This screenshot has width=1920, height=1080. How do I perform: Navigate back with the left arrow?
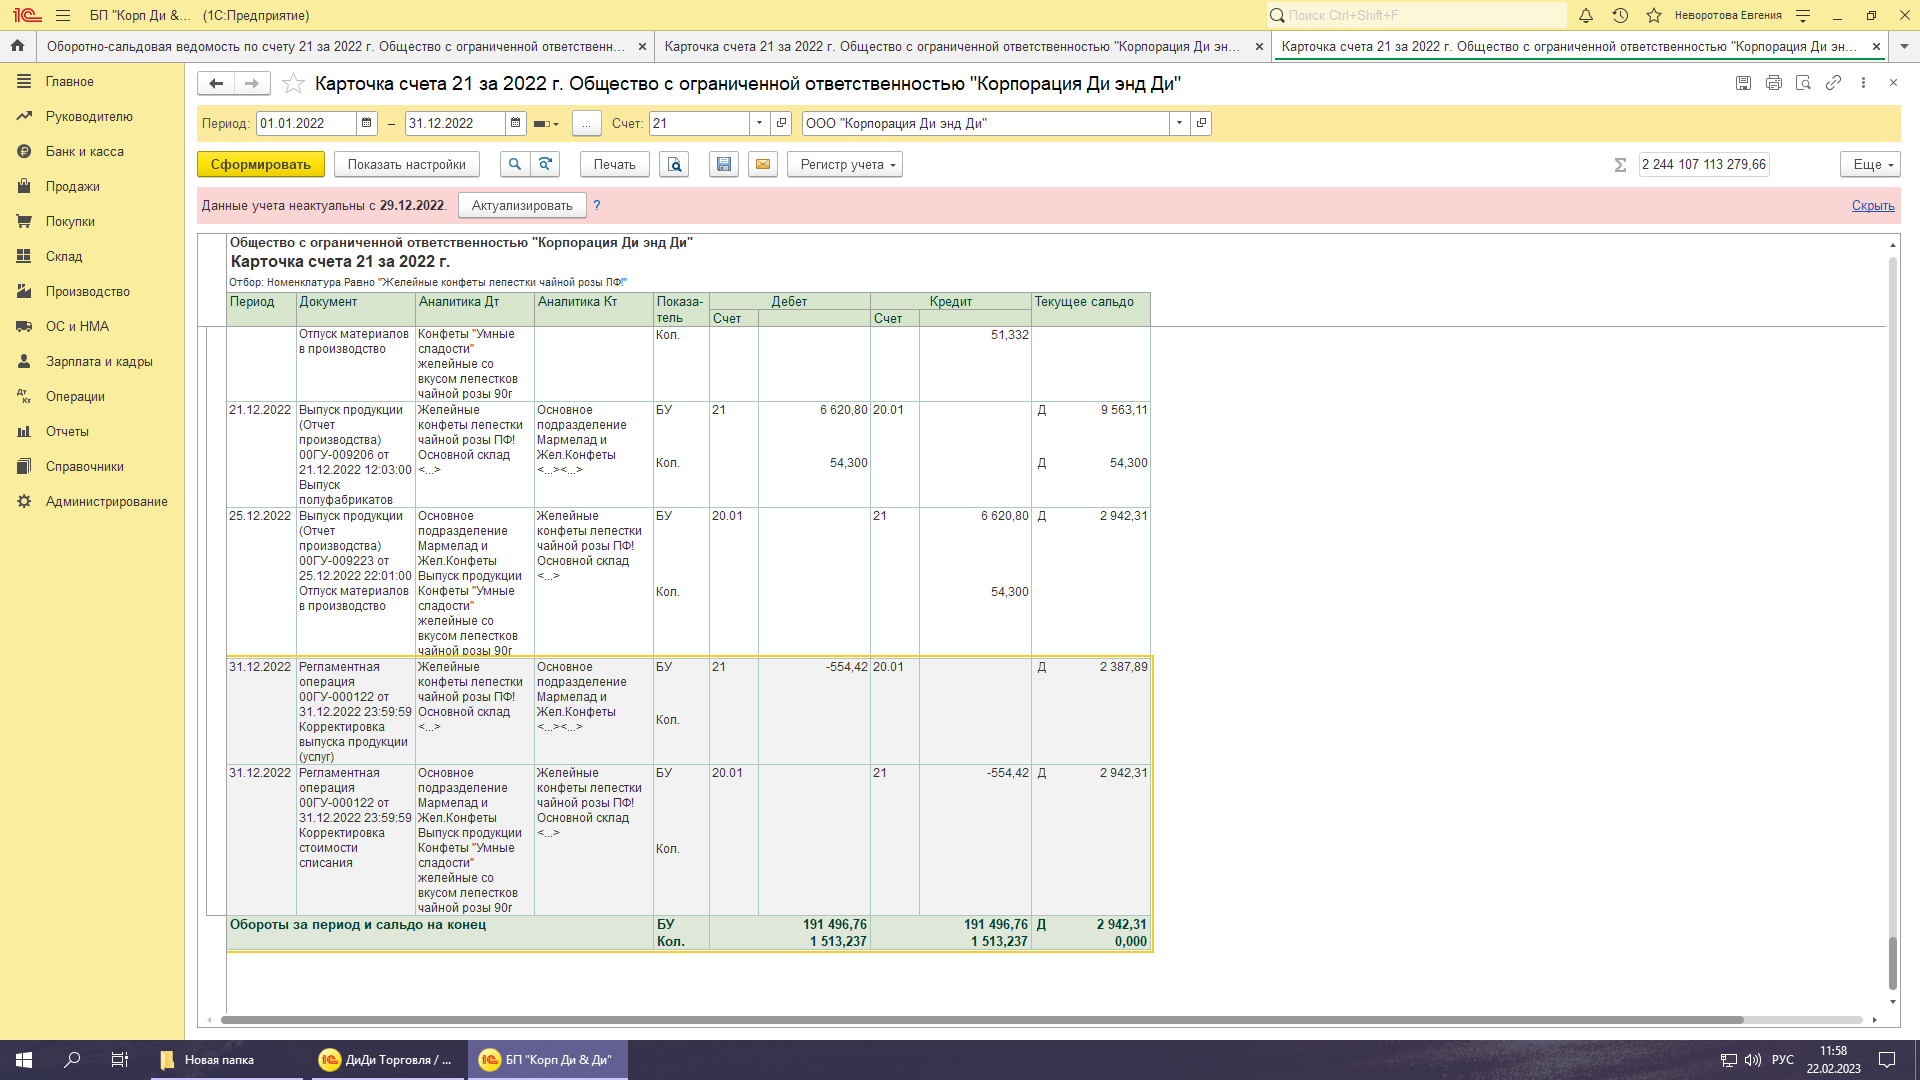click(216, 83)
